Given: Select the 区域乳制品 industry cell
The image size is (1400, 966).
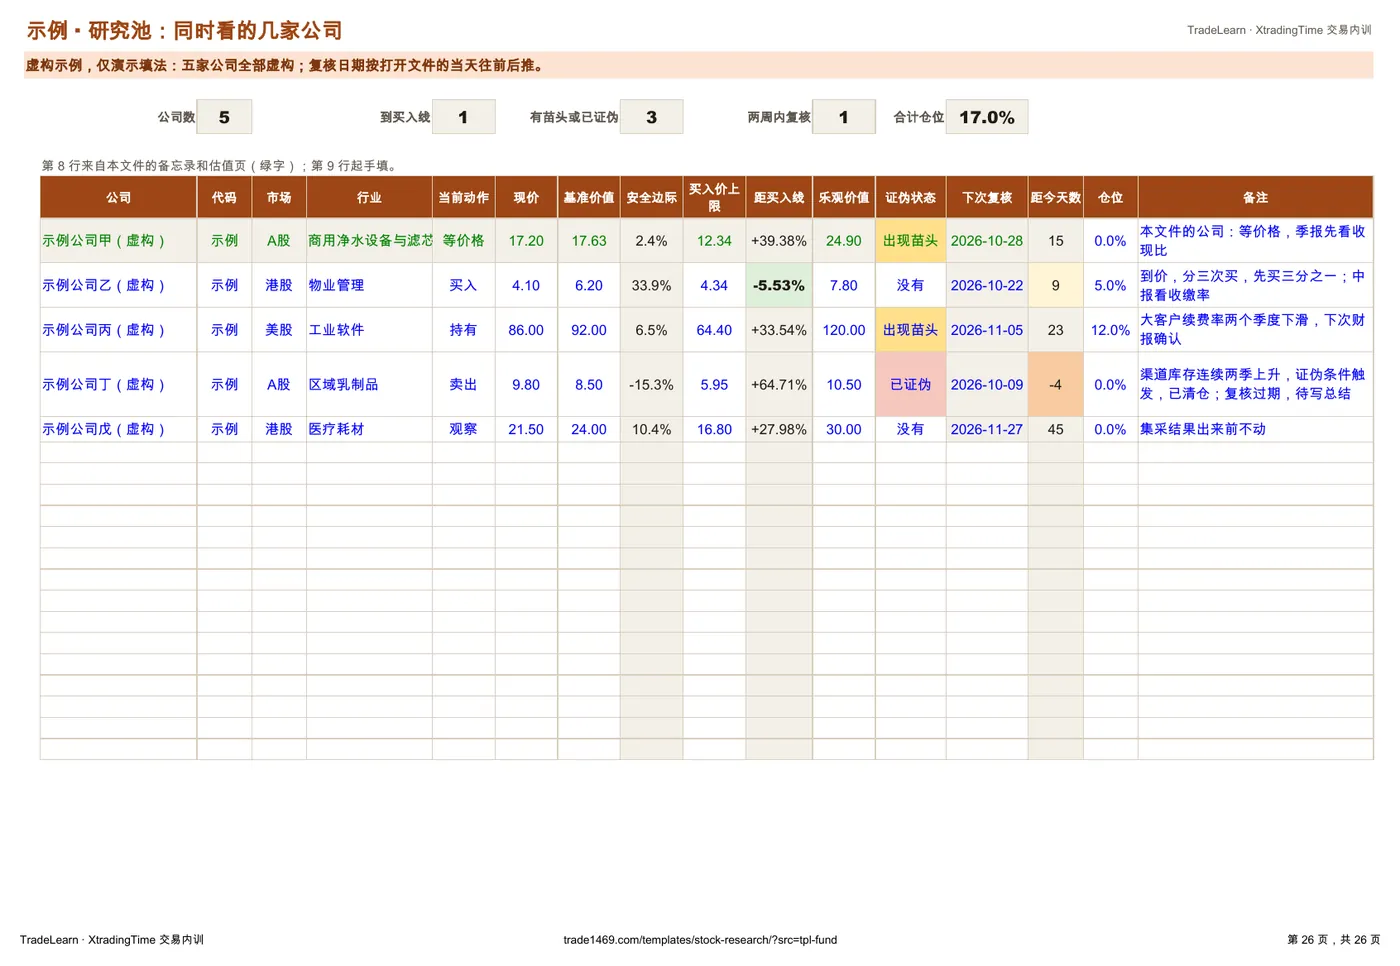Looking at the screenshot, I should (x=369, y=385).
